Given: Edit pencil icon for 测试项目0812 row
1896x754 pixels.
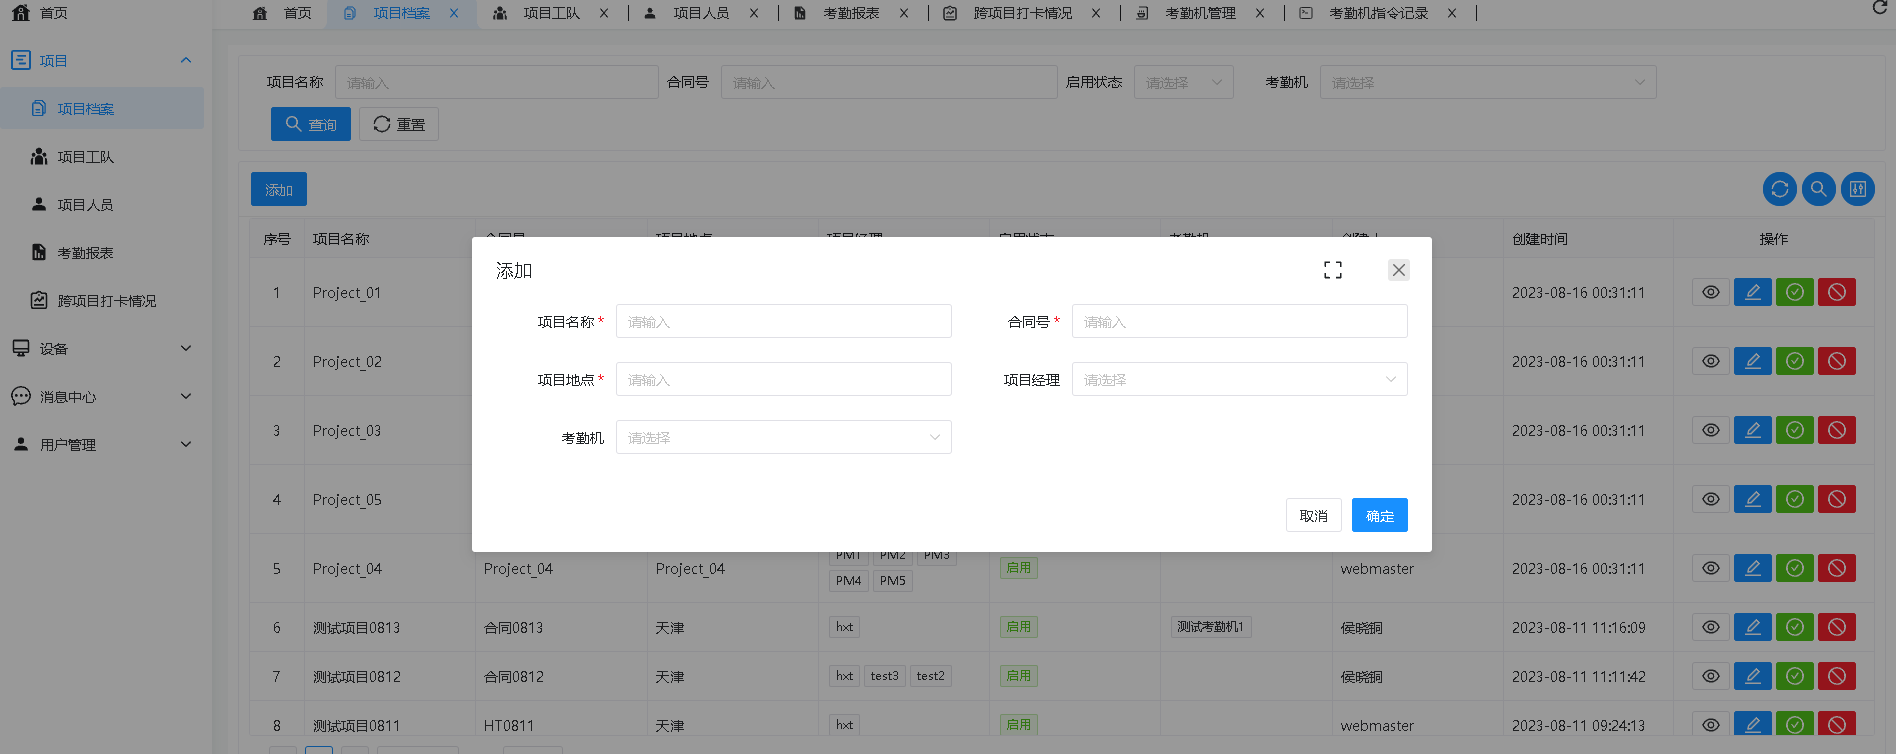Looking at the screenshot, I should pyautogui.click(x=1753, y=676).
